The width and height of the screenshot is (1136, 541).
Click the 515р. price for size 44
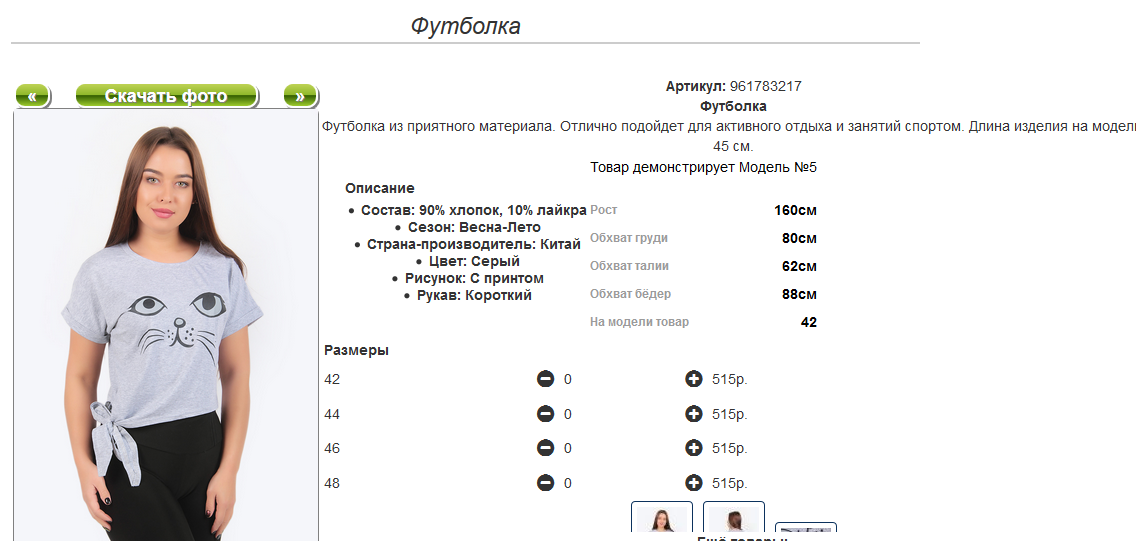730,414
